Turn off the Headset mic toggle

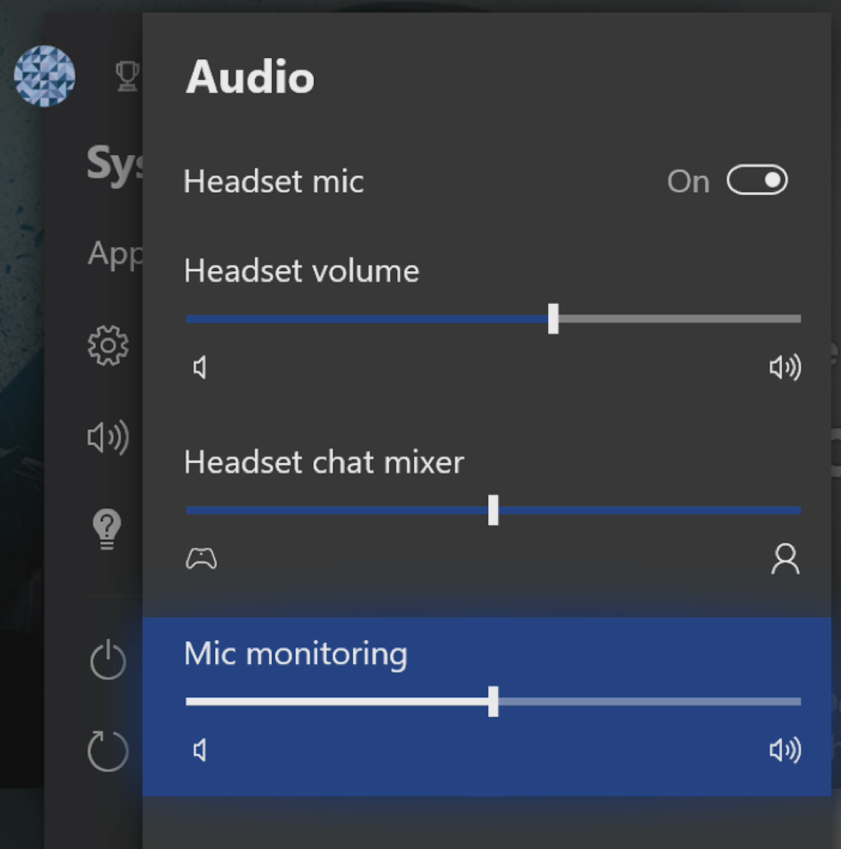[x=757, y=181]
